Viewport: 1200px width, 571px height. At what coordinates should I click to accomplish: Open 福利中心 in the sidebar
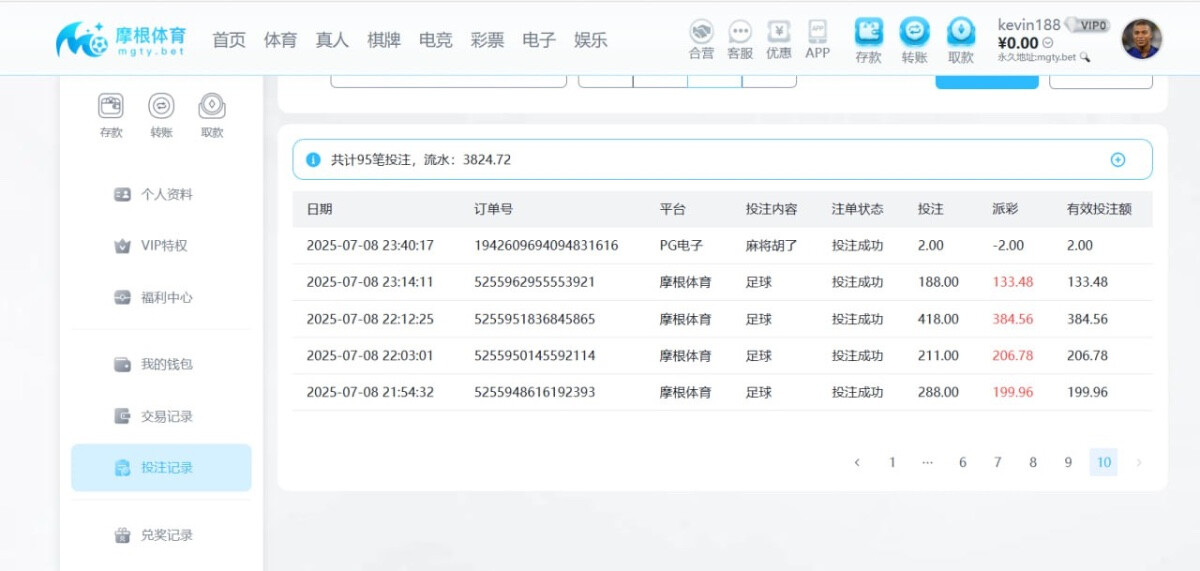pyautogui.click(x=166, y=297)
